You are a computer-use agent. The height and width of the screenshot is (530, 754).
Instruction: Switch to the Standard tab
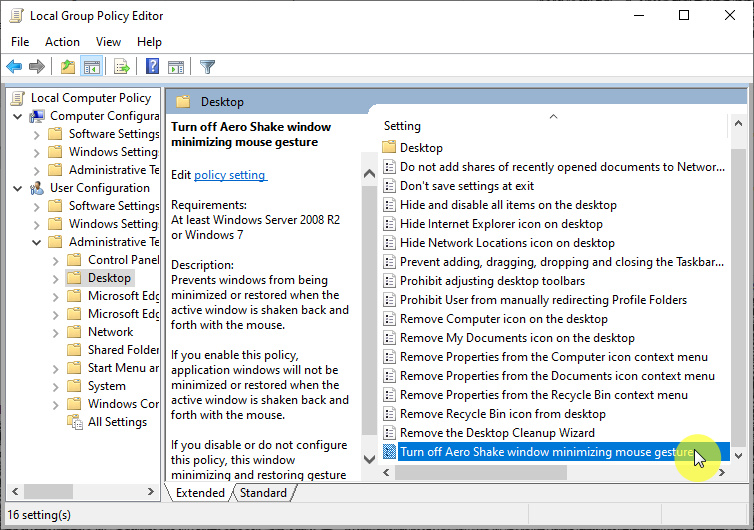pyautogui.click(x=263, y=493)
